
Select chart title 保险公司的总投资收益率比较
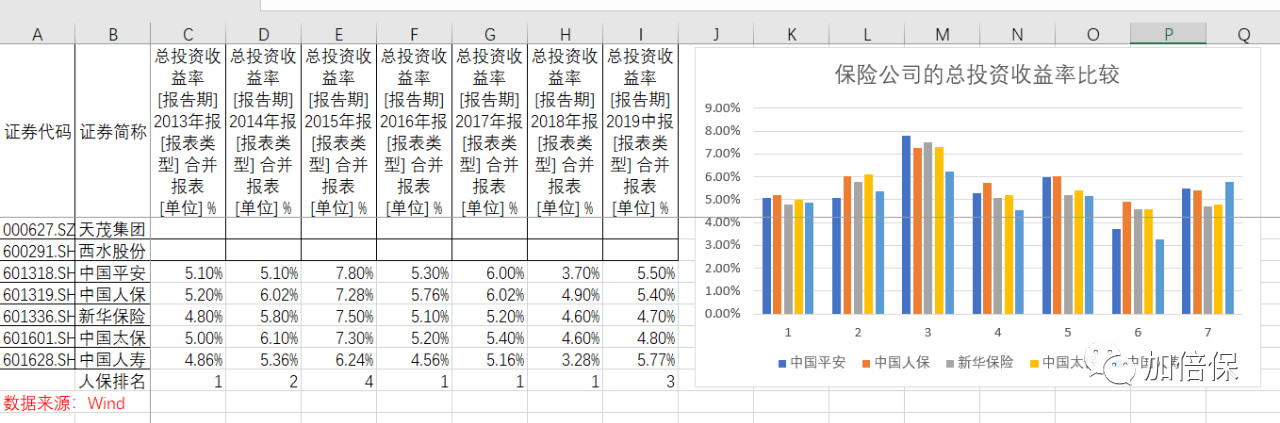coord(977,74)
